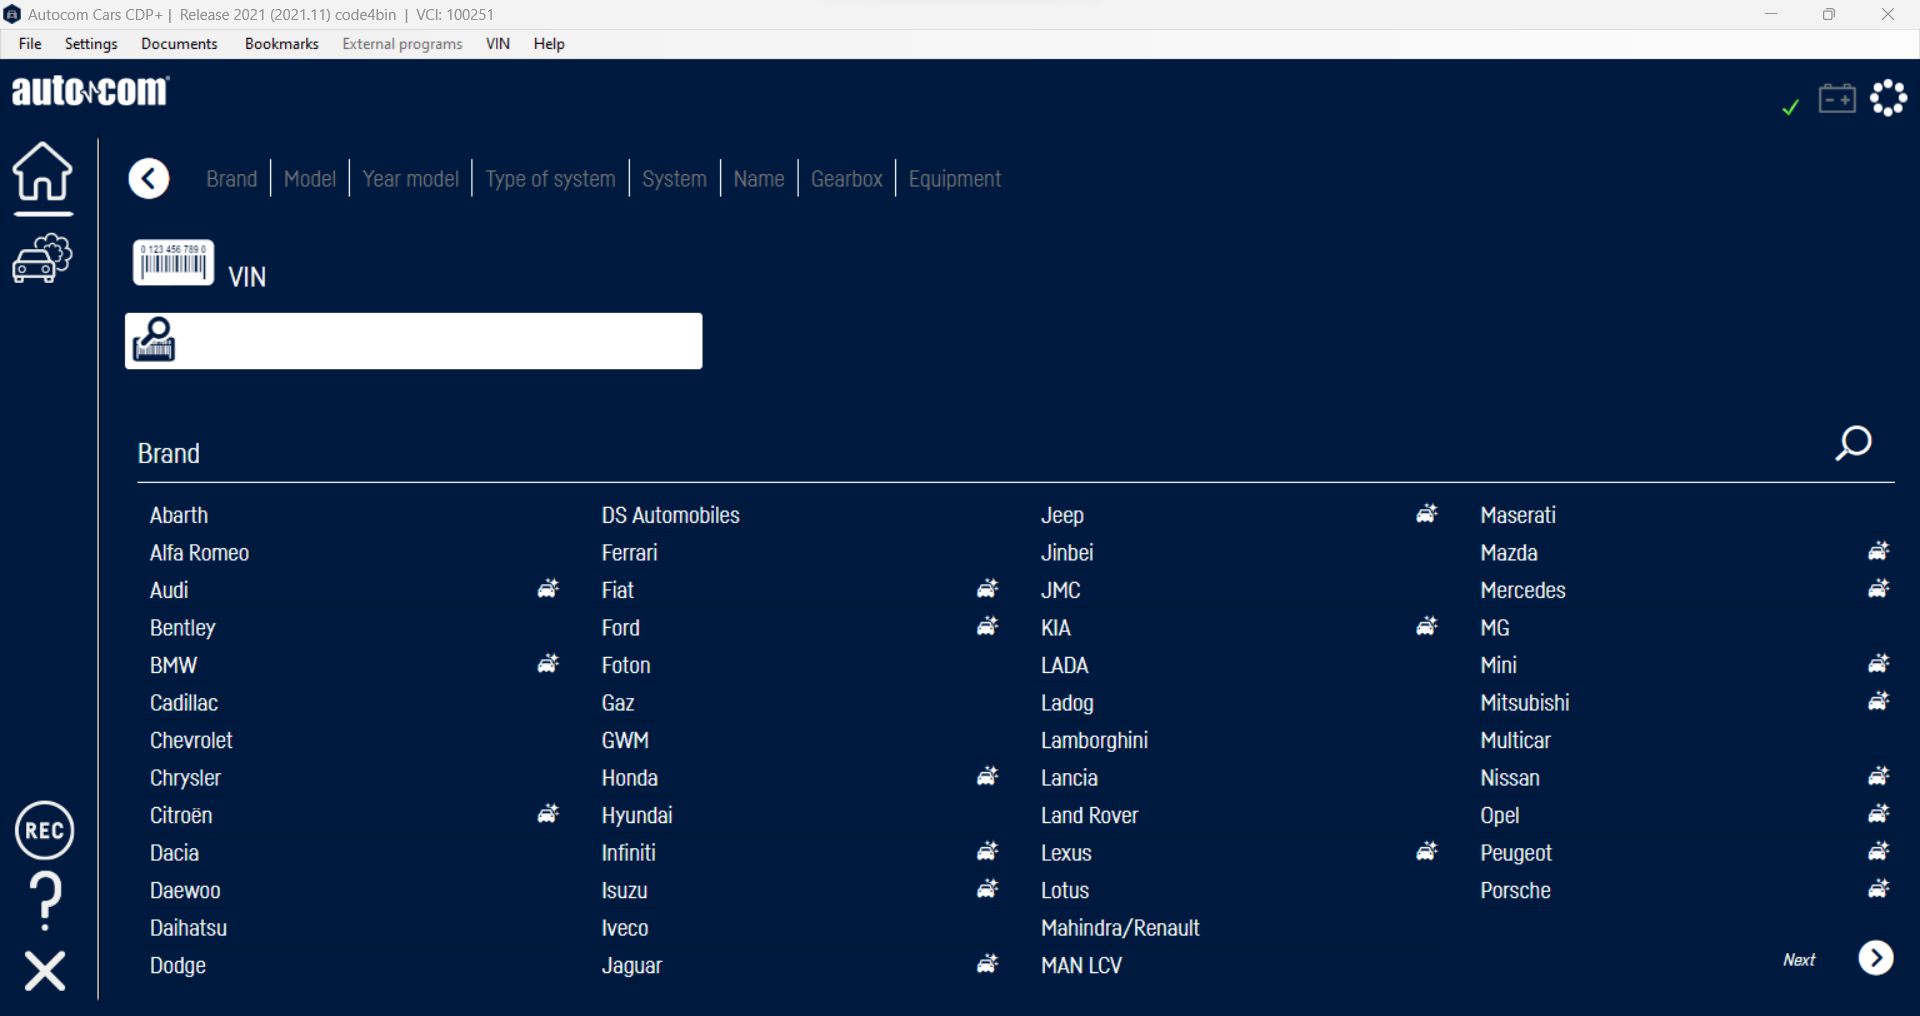Choose the Alfa Romeo brand

click(200, 553)
